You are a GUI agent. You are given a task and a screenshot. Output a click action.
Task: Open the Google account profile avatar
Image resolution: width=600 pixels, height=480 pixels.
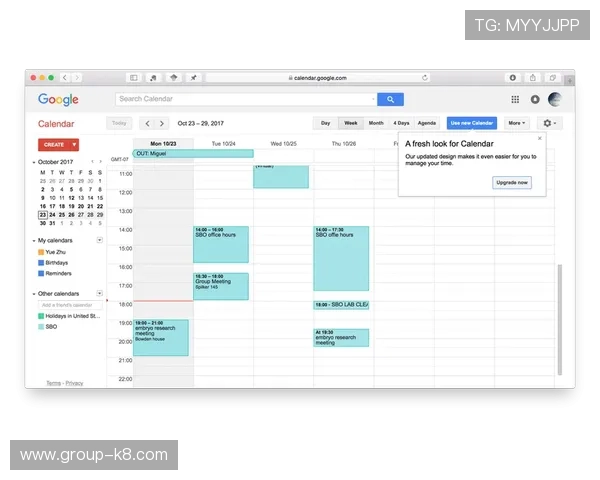click(x=555, y=99)
